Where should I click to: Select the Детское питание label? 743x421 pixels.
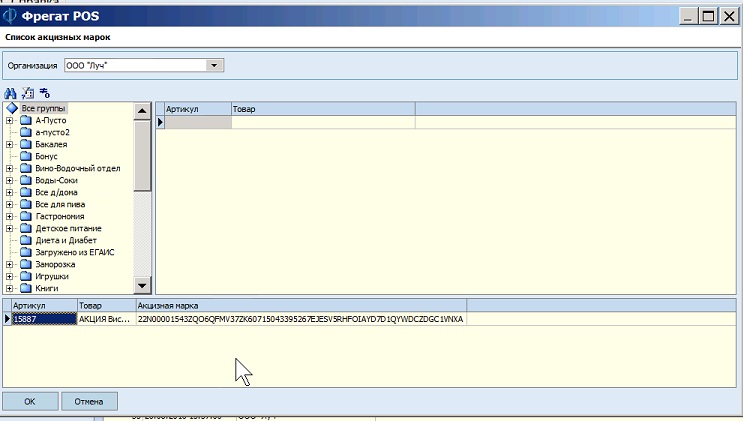(68, 229)
